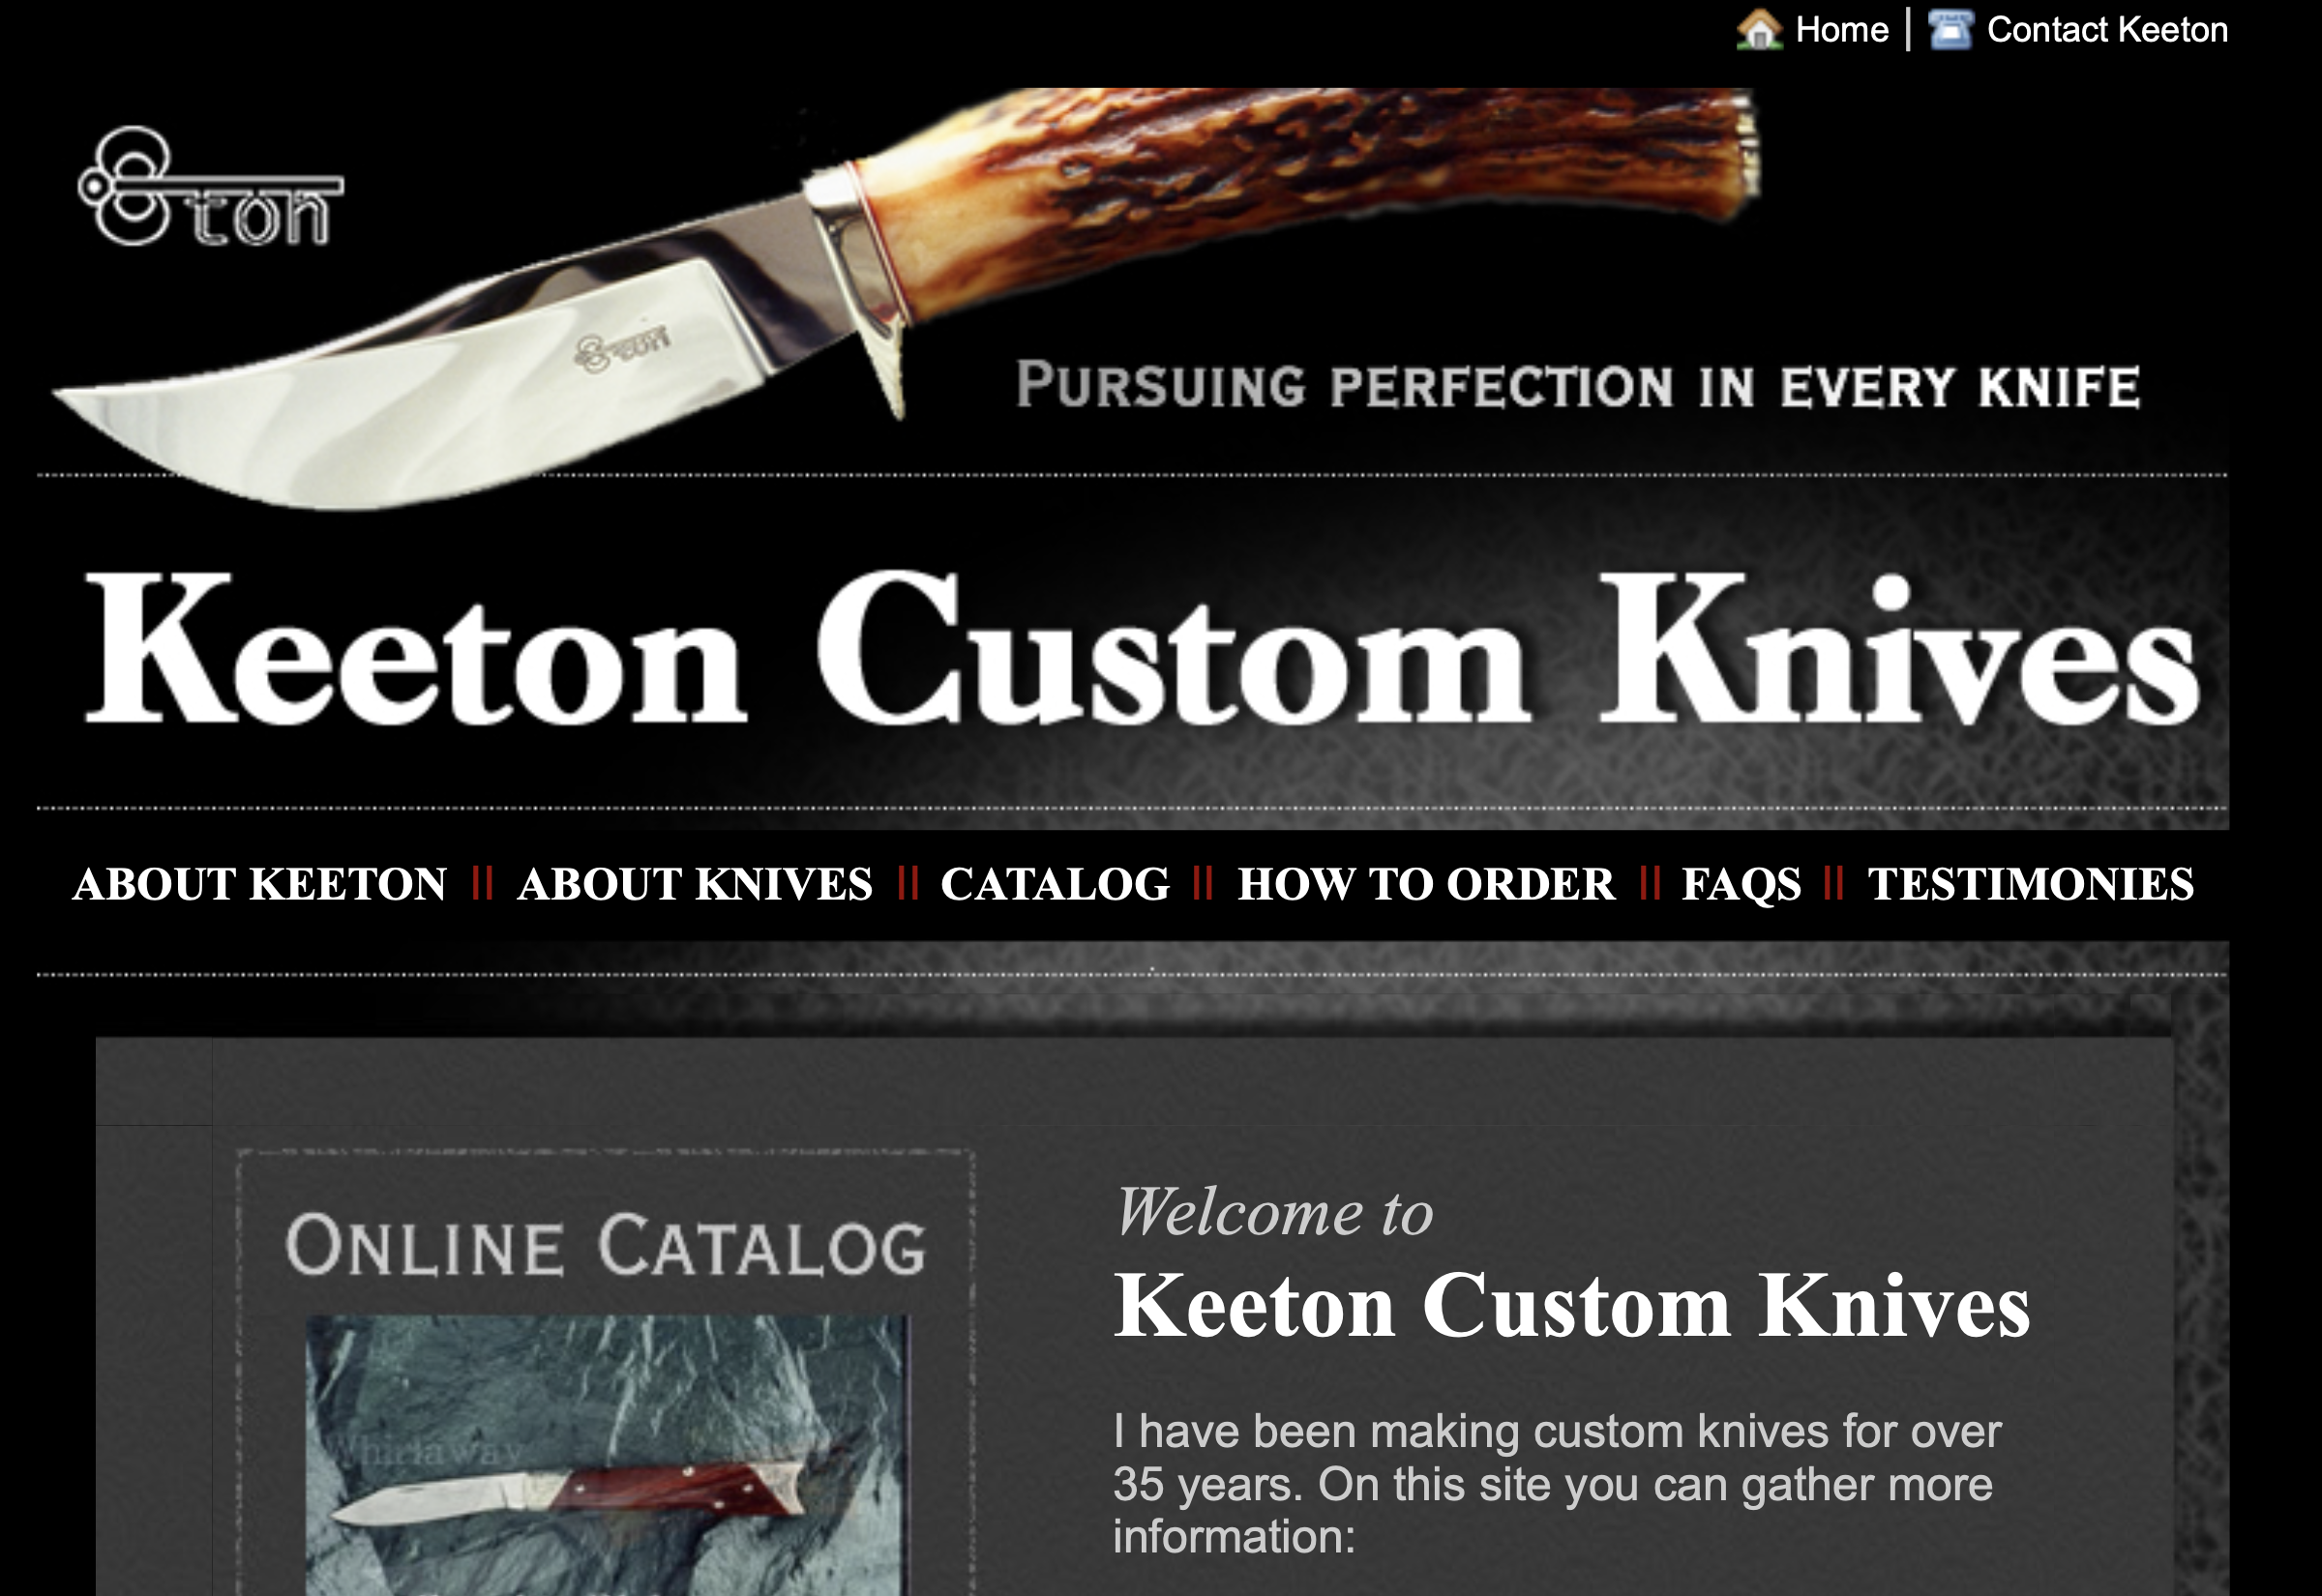2322x1596 pixels.
Task: Select FAQs in the navigation bar
Action: coord(1741,884)
